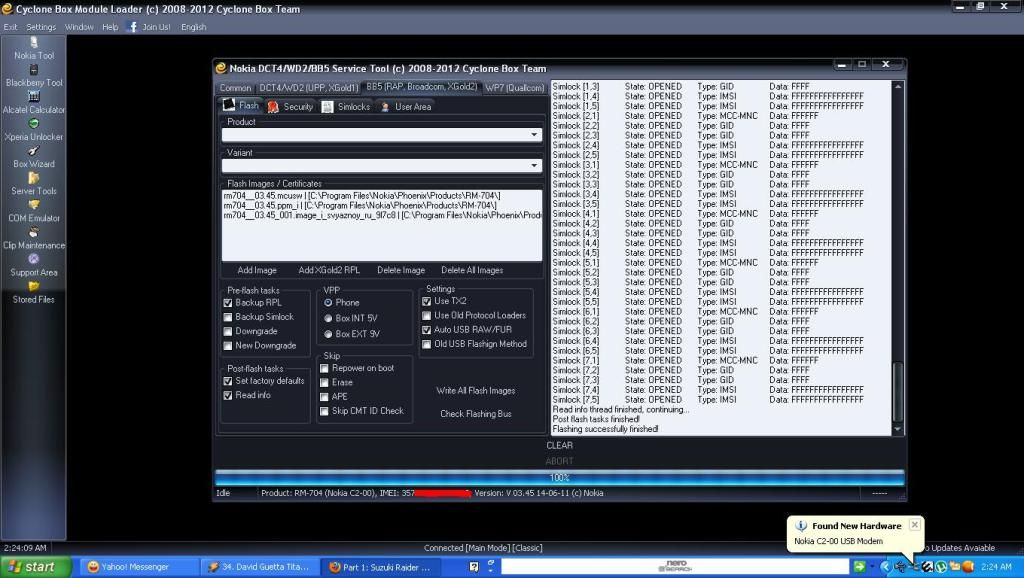Toggle Set factory defaults checkbox
Viewport: 1024px width, 578px height.
[228, 381]
